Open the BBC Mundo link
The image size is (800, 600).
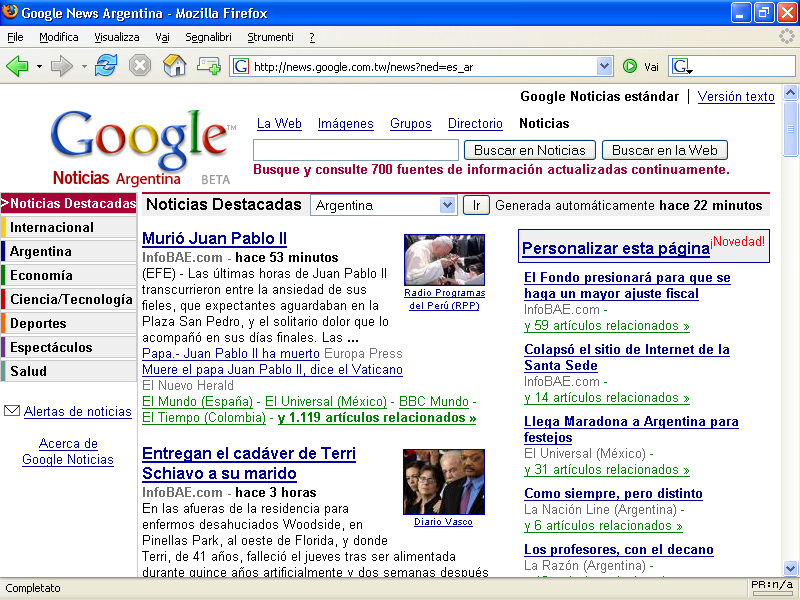[x=434, y=402]
